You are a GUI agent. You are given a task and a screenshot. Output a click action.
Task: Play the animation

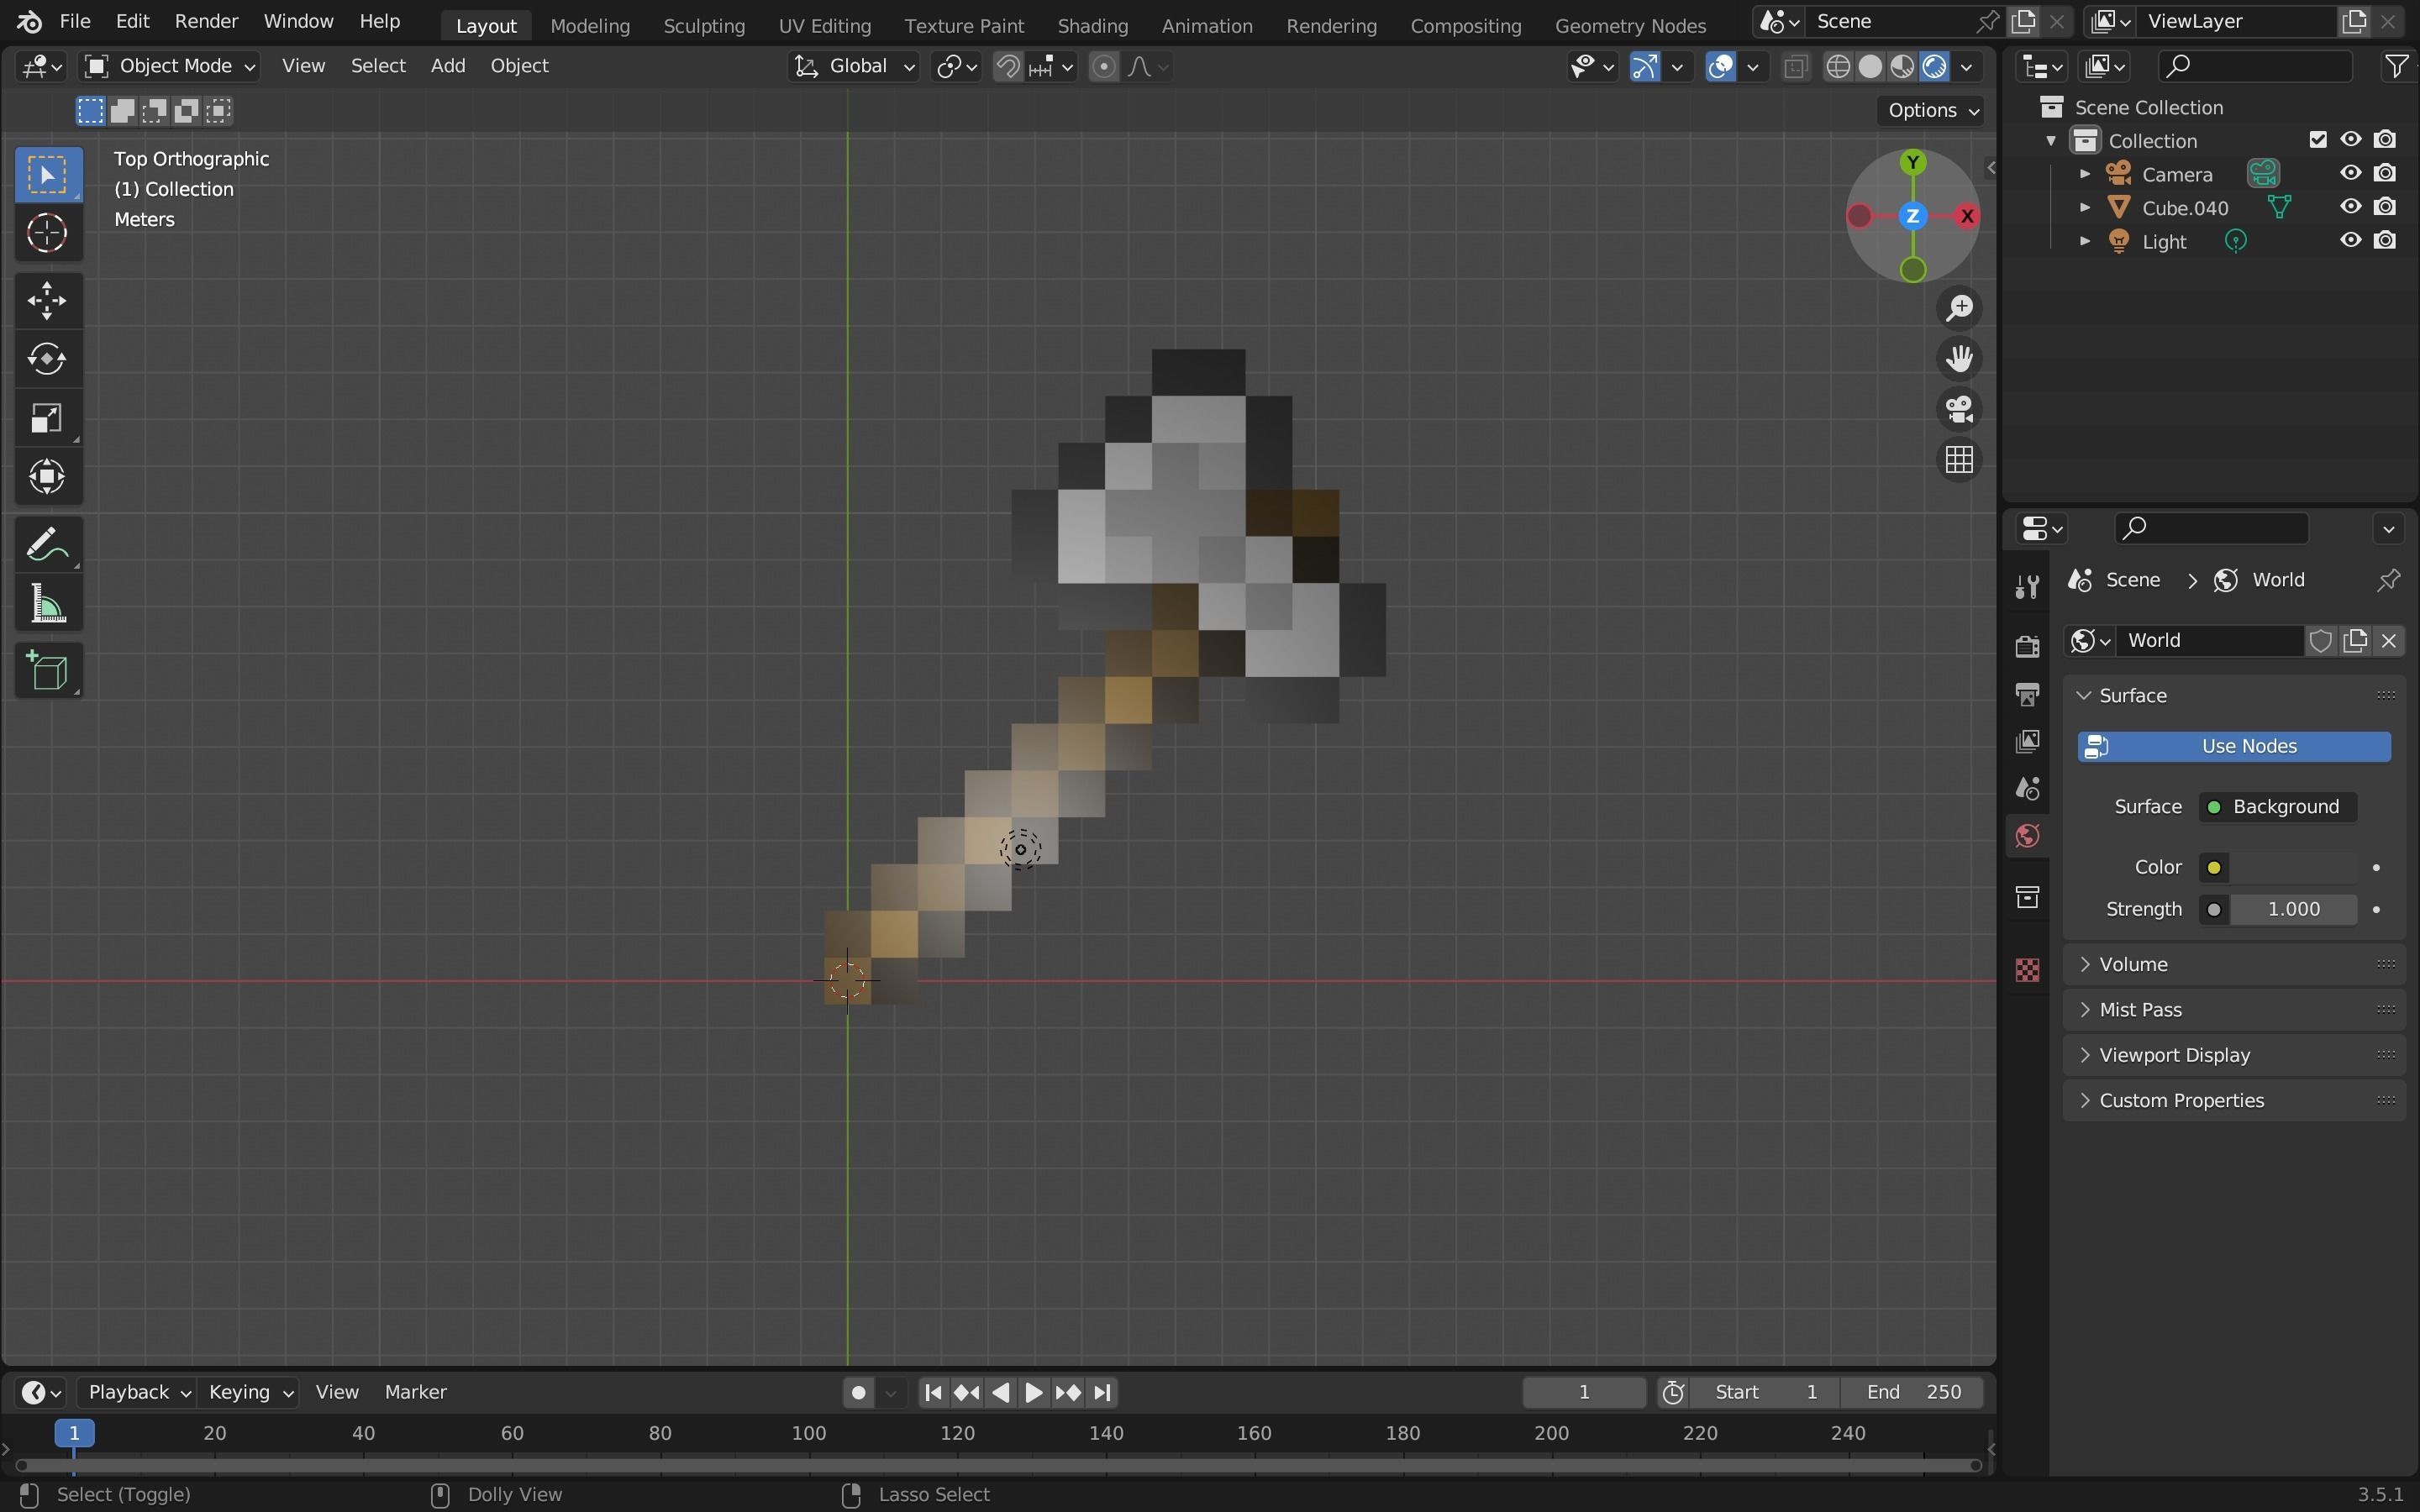point(1034,1392)
